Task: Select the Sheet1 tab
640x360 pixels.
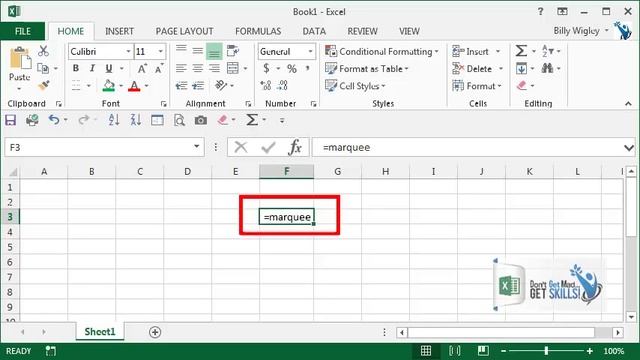Action: [x=100, y=331]
